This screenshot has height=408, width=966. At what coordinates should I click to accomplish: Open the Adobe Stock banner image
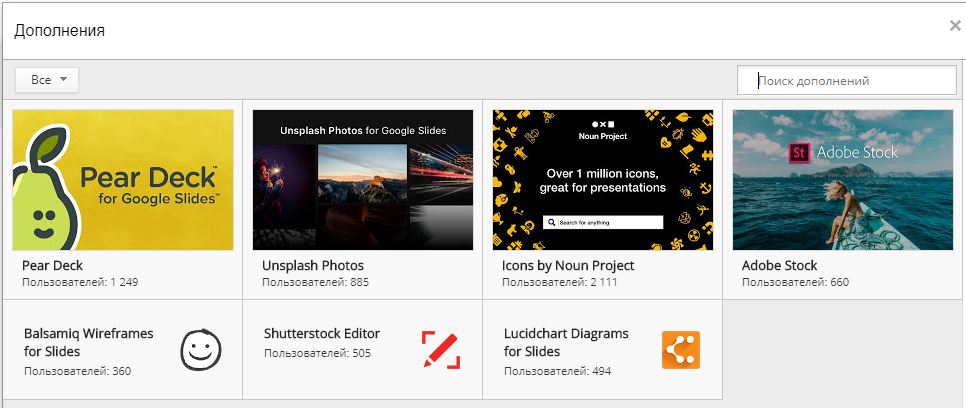tap(843, 180)
